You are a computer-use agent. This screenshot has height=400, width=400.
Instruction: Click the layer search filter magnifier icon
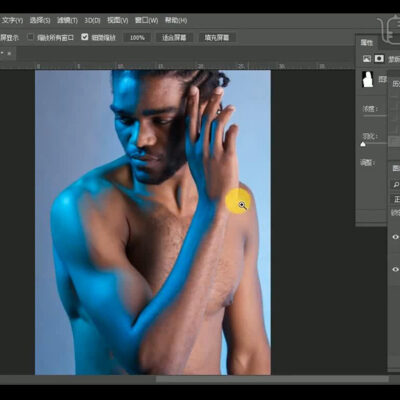point(396,184)
